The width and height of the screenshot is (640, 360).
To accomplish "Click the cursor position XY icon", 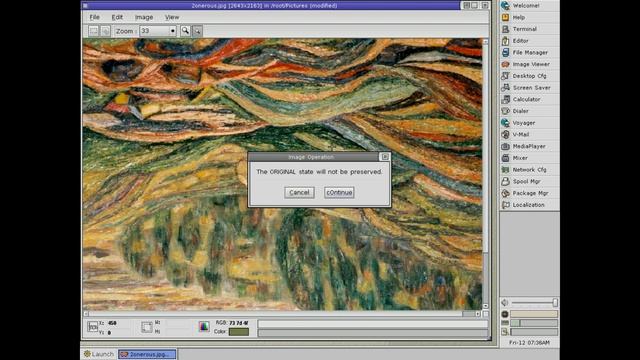I will click(x=93, y=327).
